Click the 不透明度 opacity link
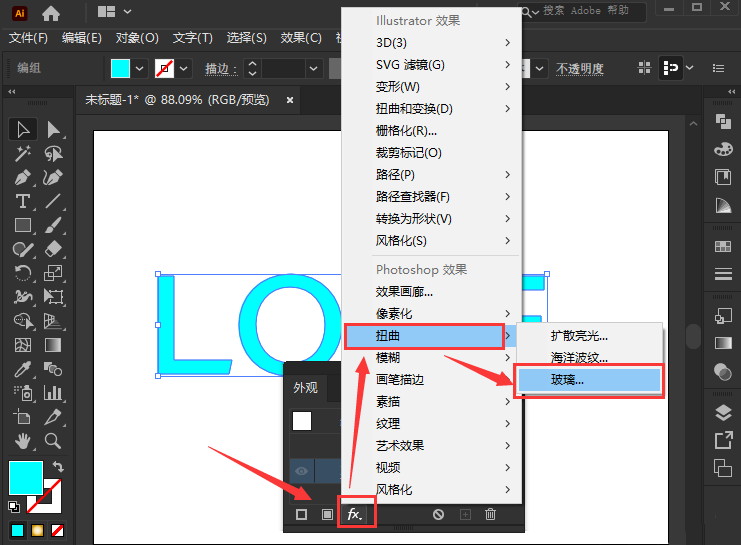This screenshot has height=545, width=741. [x=580, y=69]
